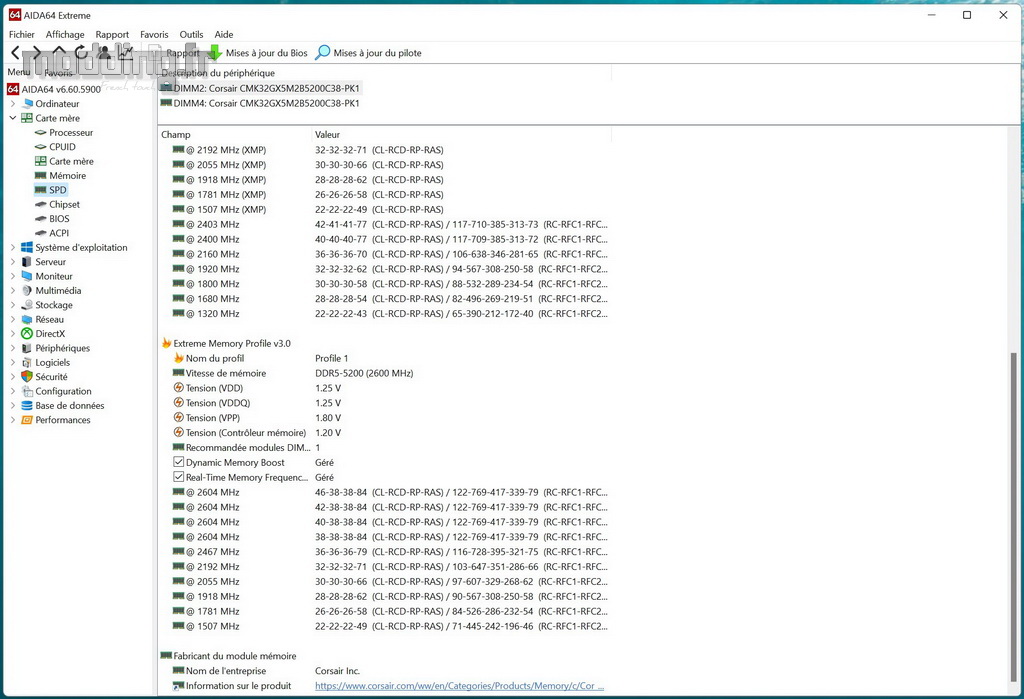1024x699 pixels.
Task: Click Mises à jour du pilote
Action: pyautogui.click(x=368, y=53)
